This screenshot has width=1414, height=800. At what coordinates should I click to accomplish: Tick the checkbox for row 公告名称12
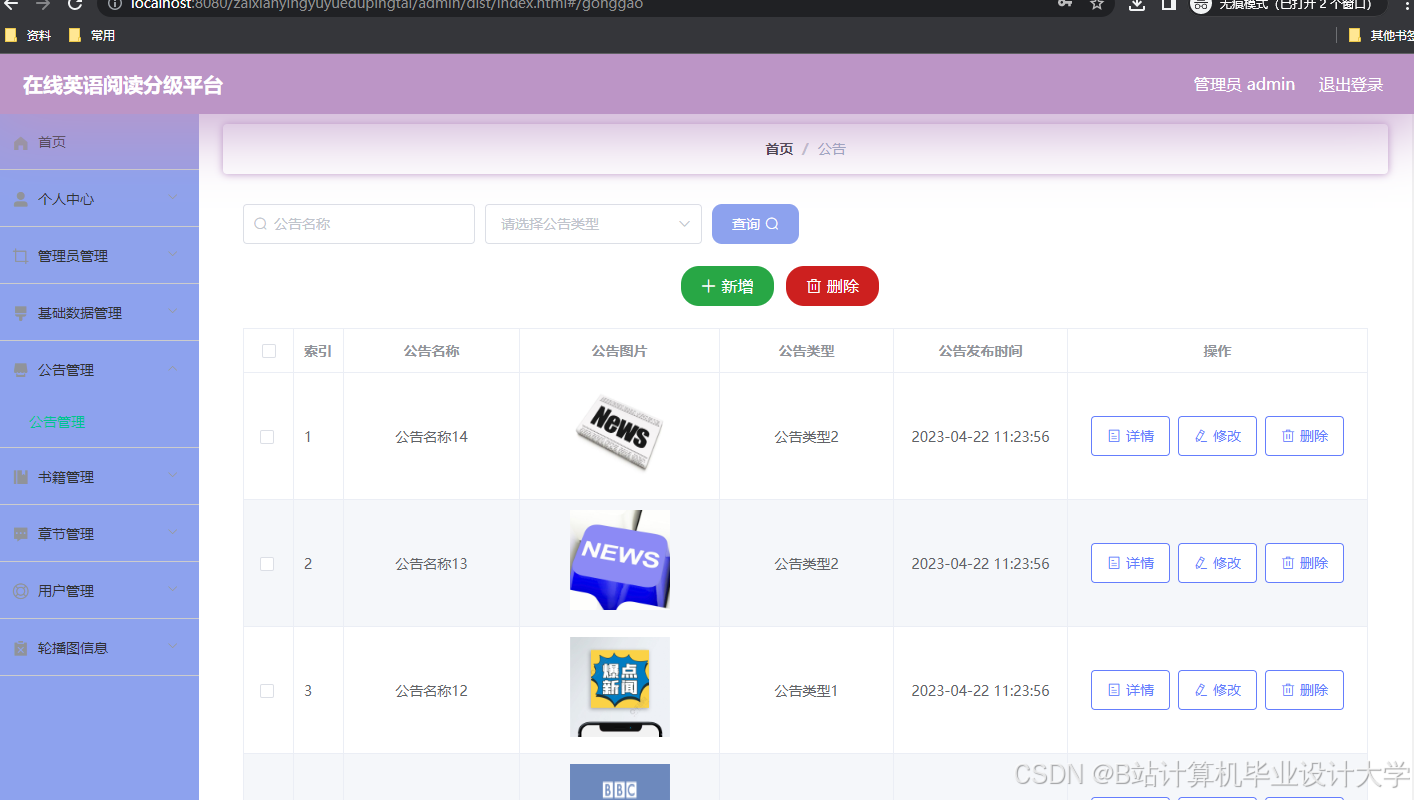(267, 691)
